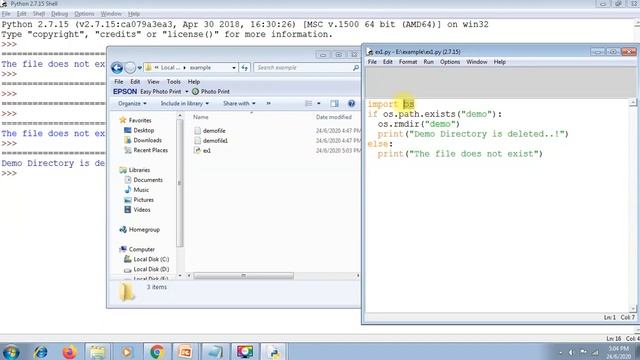Select the ex1 Python file

(207, 151)
